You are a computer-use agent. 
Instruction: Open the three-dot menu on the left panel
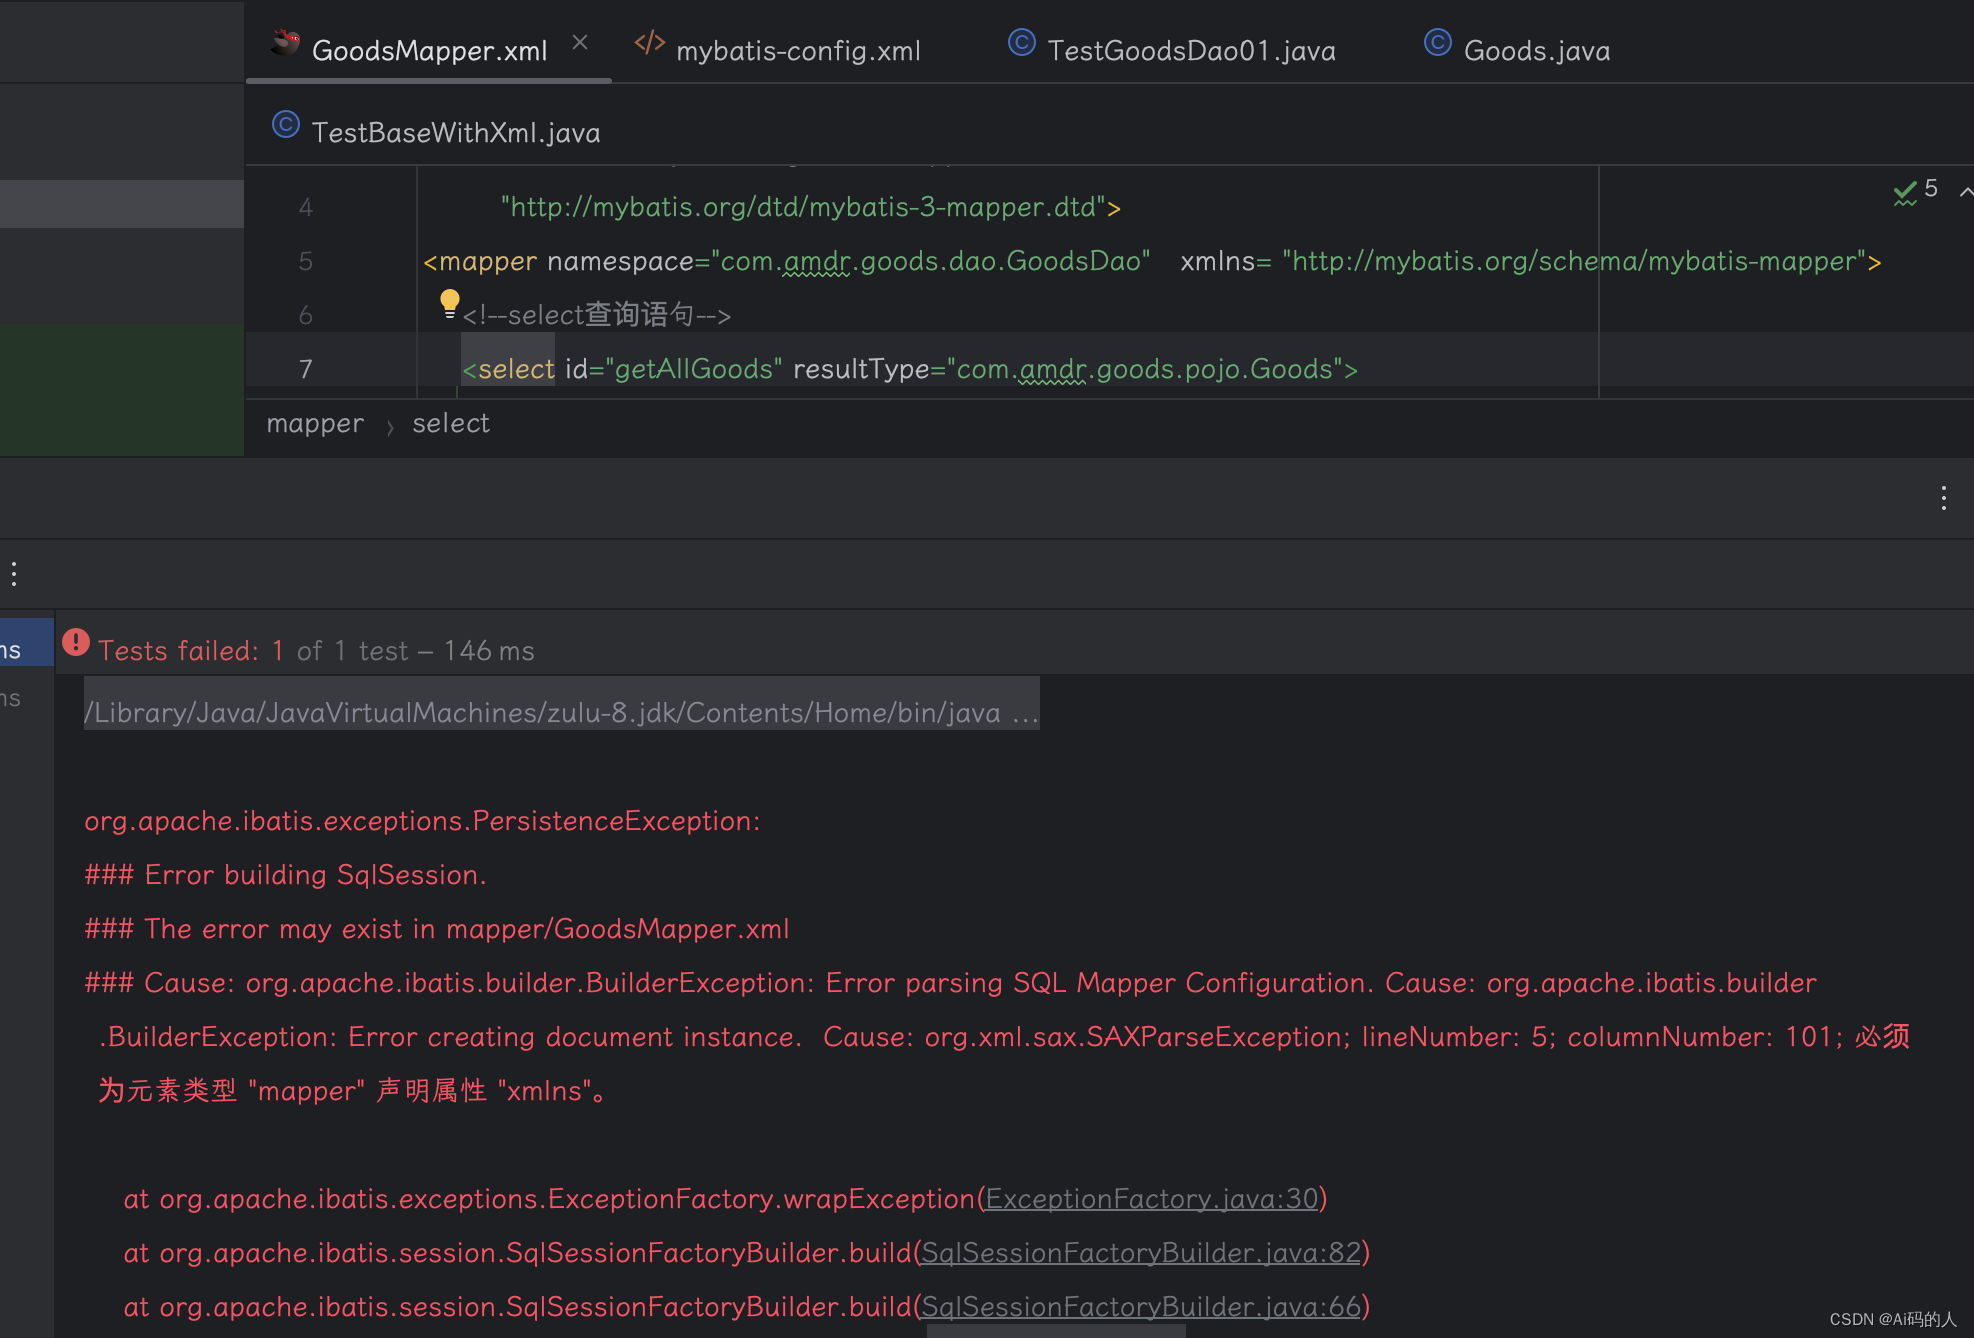point(14,573)
